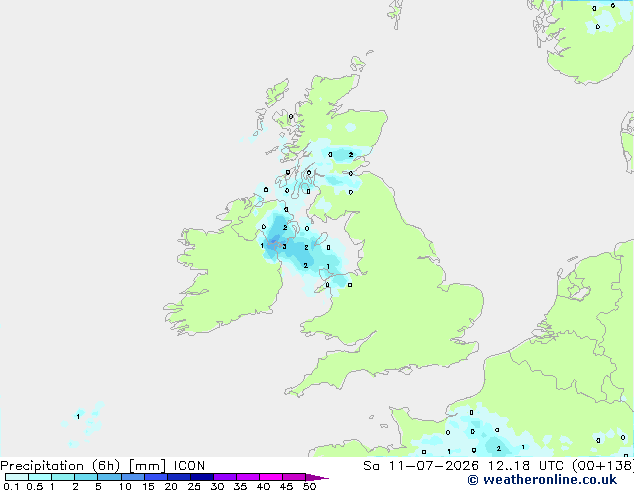The image size is (634, 490).
Task: Click the 35–40 mm legend swatch
Action: [247, 477]
